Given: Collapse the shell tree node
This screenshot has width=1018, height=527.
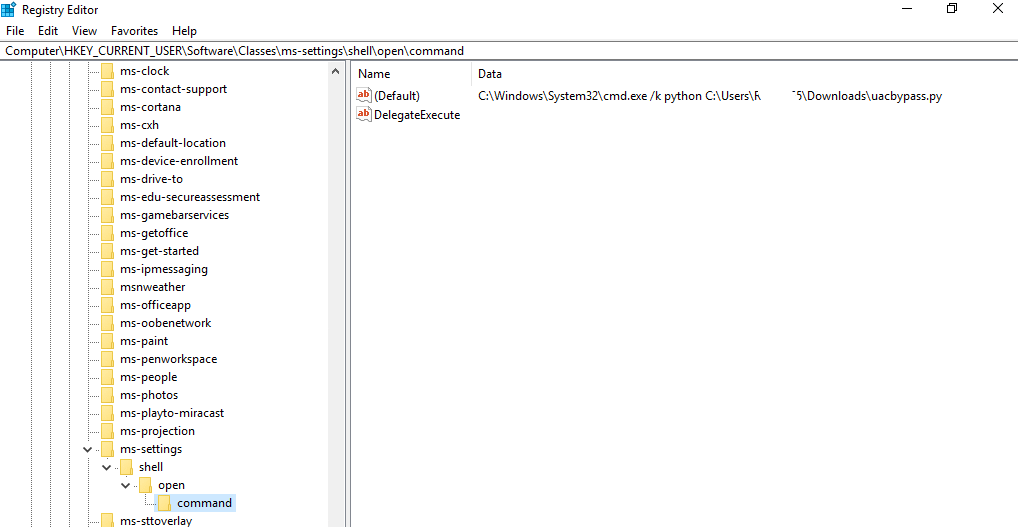Looking at the screenshot, I should (106, 467).
